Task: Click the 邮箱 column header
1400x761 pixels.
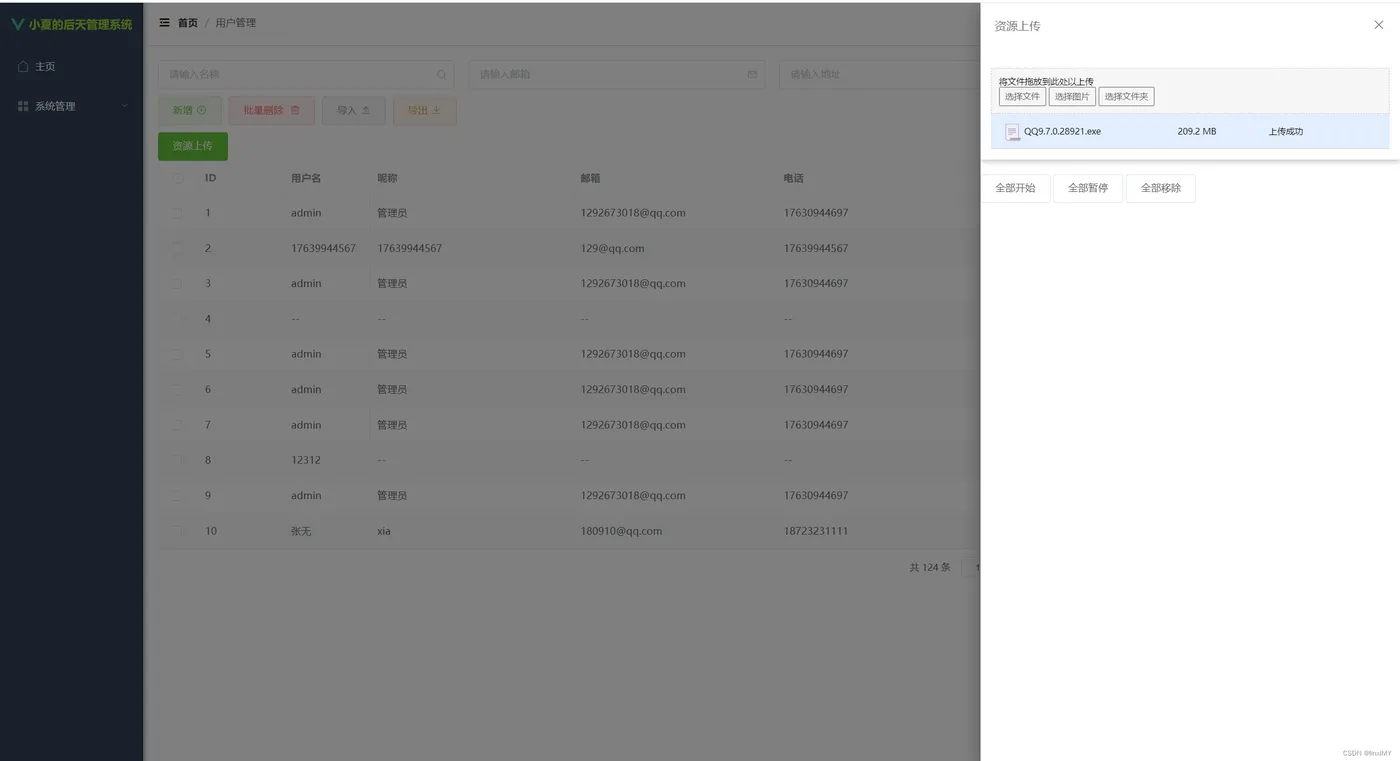Action: pyautogui.click(x=591, y=178)
